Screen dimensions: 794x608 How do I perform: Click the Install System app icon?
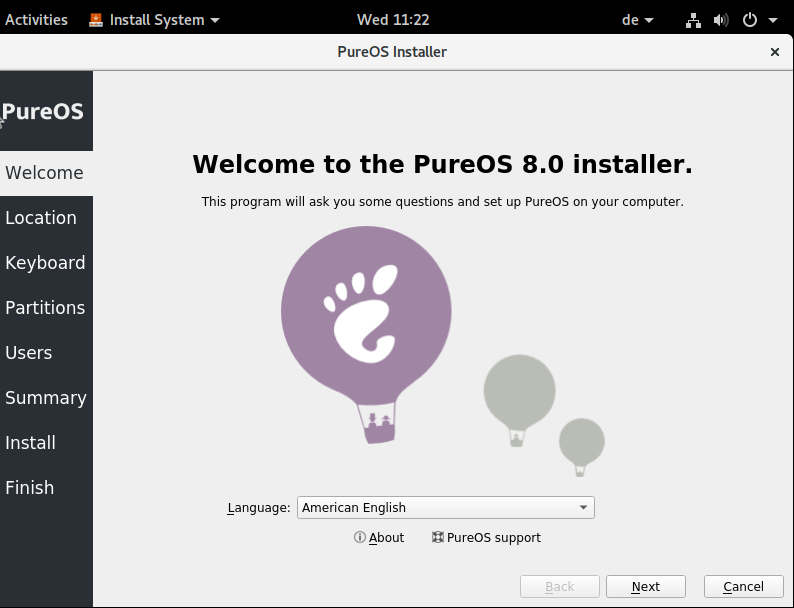coord(96,20)
